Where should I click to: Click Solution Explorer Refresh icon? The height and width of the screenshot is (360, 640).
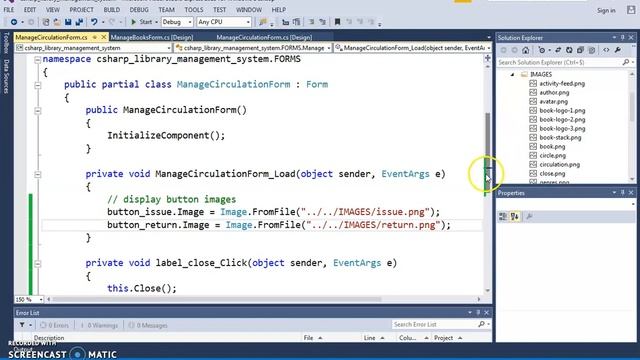pos(569,50)
